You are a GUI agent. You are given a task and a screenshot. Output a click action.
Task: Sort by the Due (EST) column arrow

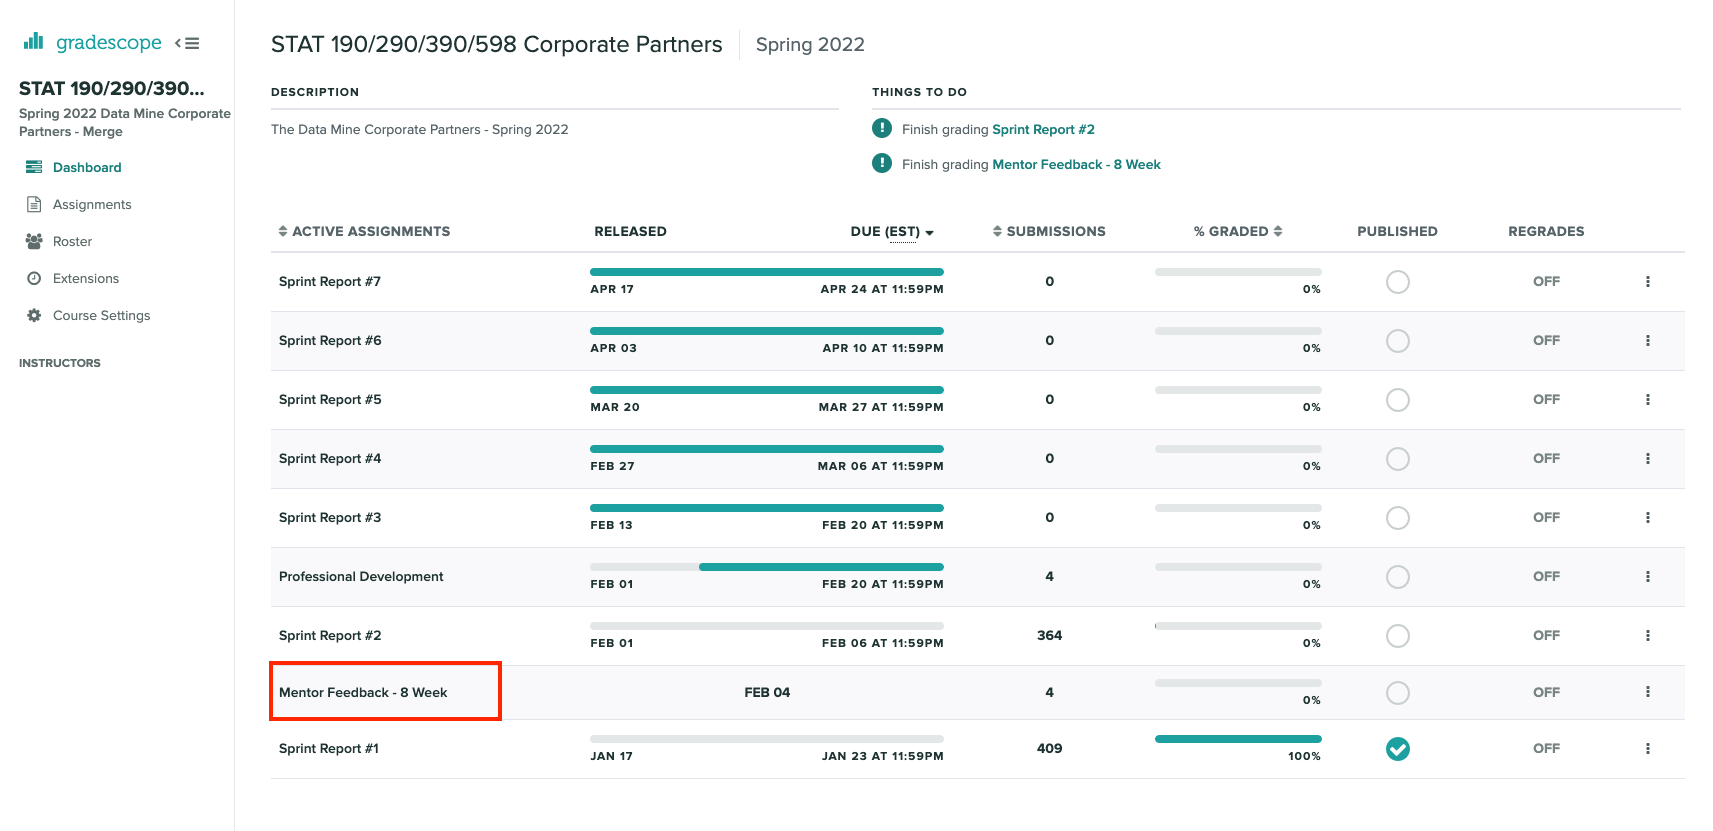[929, 232]
